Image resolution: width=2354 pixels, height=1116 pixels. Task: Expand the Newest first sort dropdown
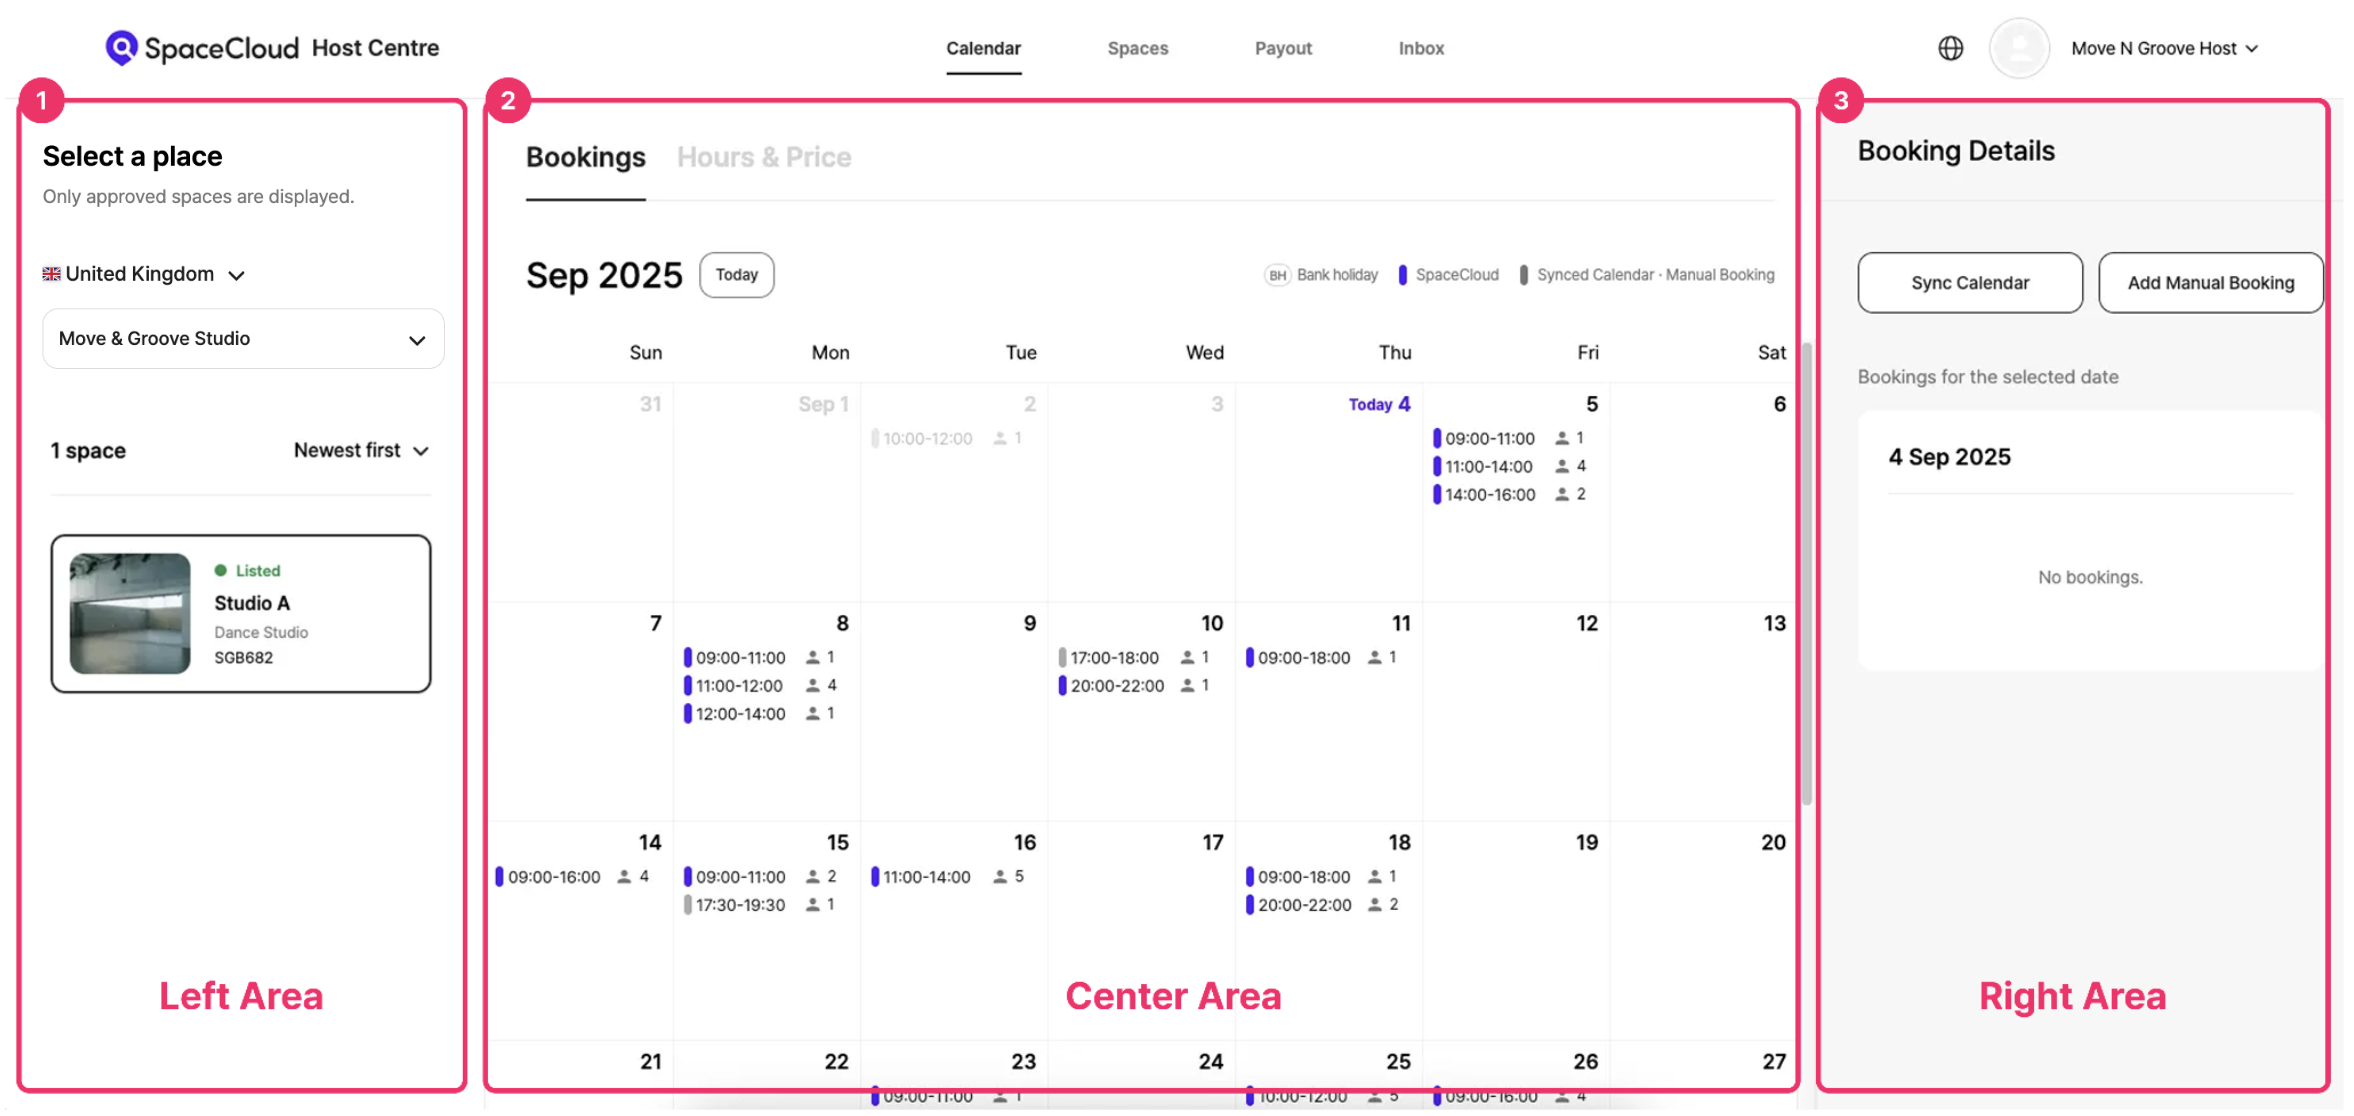361,451
